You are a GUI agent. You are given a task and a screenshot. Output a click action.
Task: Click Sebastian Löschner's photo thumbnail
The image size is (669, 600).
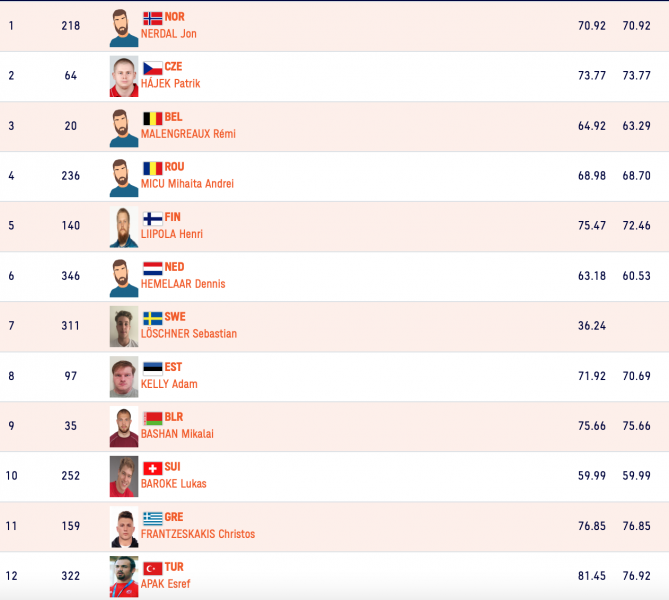pyautogui.click(x=124, y=327)
